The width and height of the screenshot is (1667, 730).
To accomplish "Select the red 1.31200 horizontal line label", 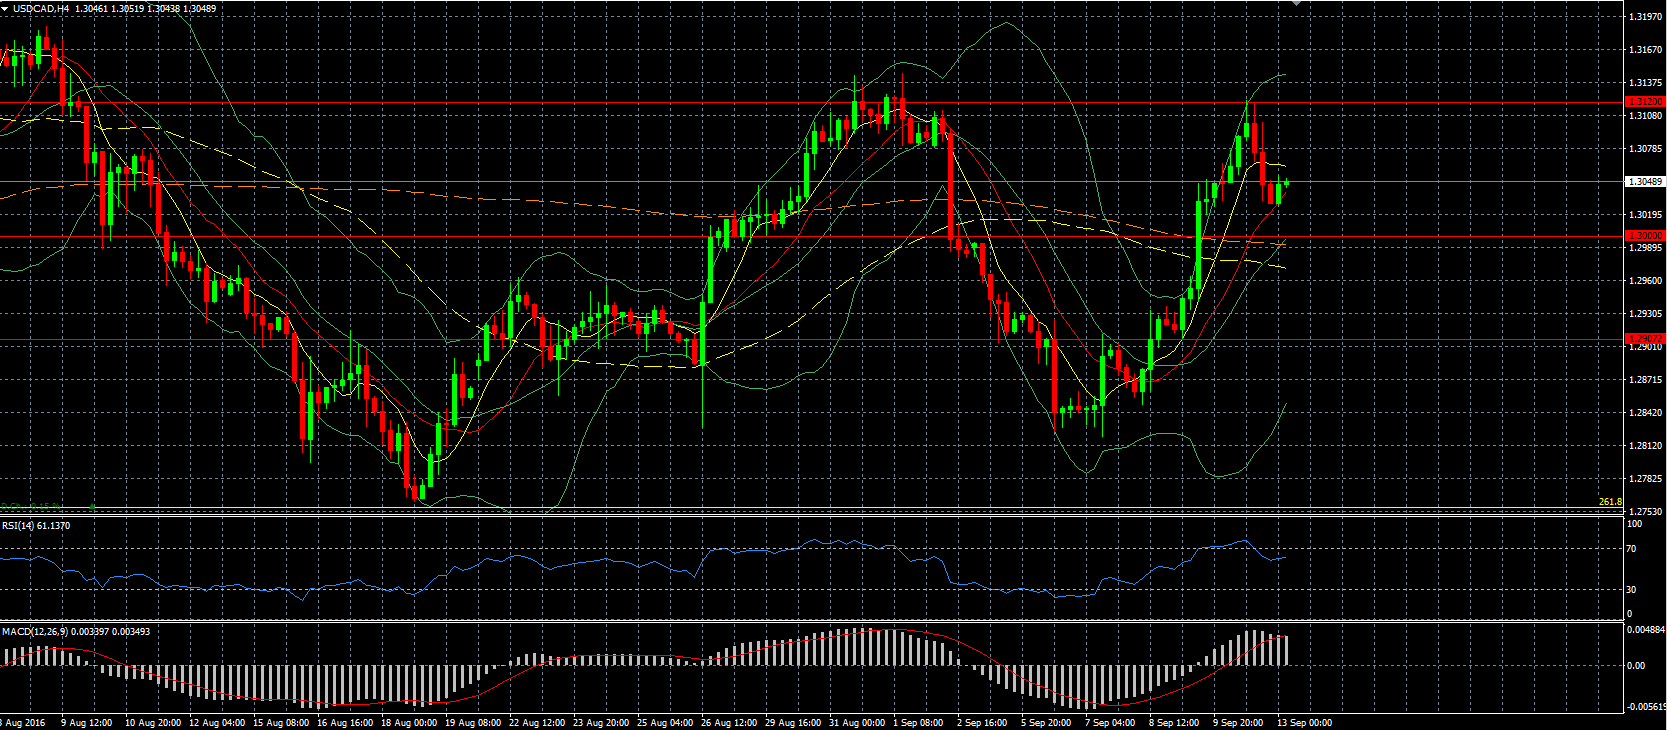I will pyautogui.click(x=1645, y=102).
